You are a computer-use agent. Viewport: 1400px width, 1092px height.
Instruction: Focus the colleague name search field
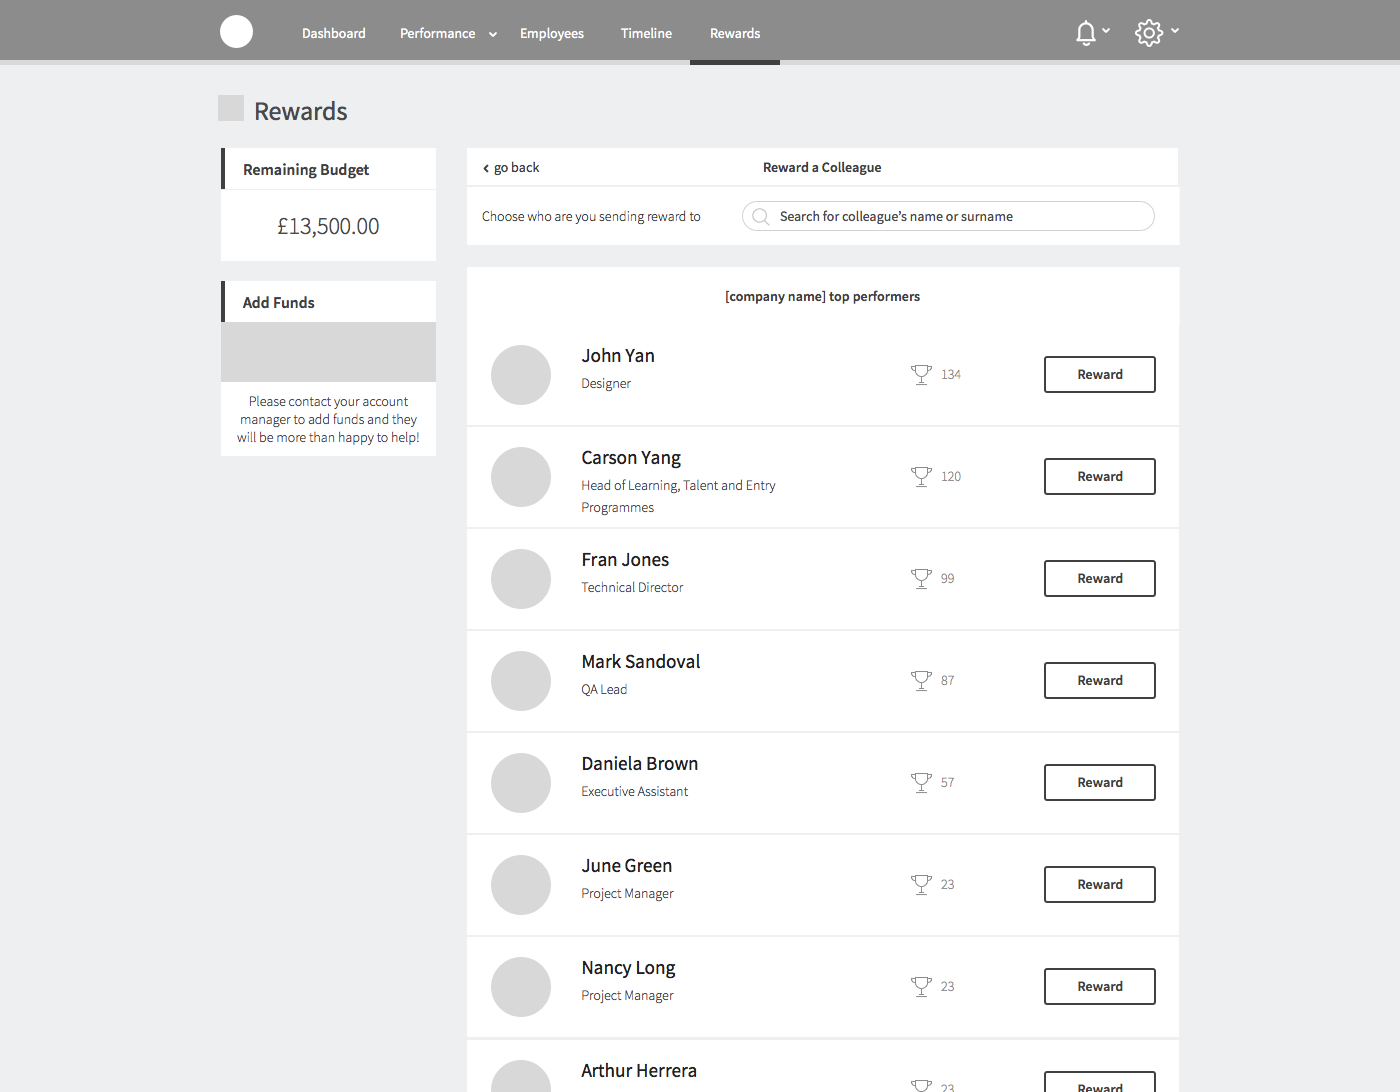[x=948, y=216]
